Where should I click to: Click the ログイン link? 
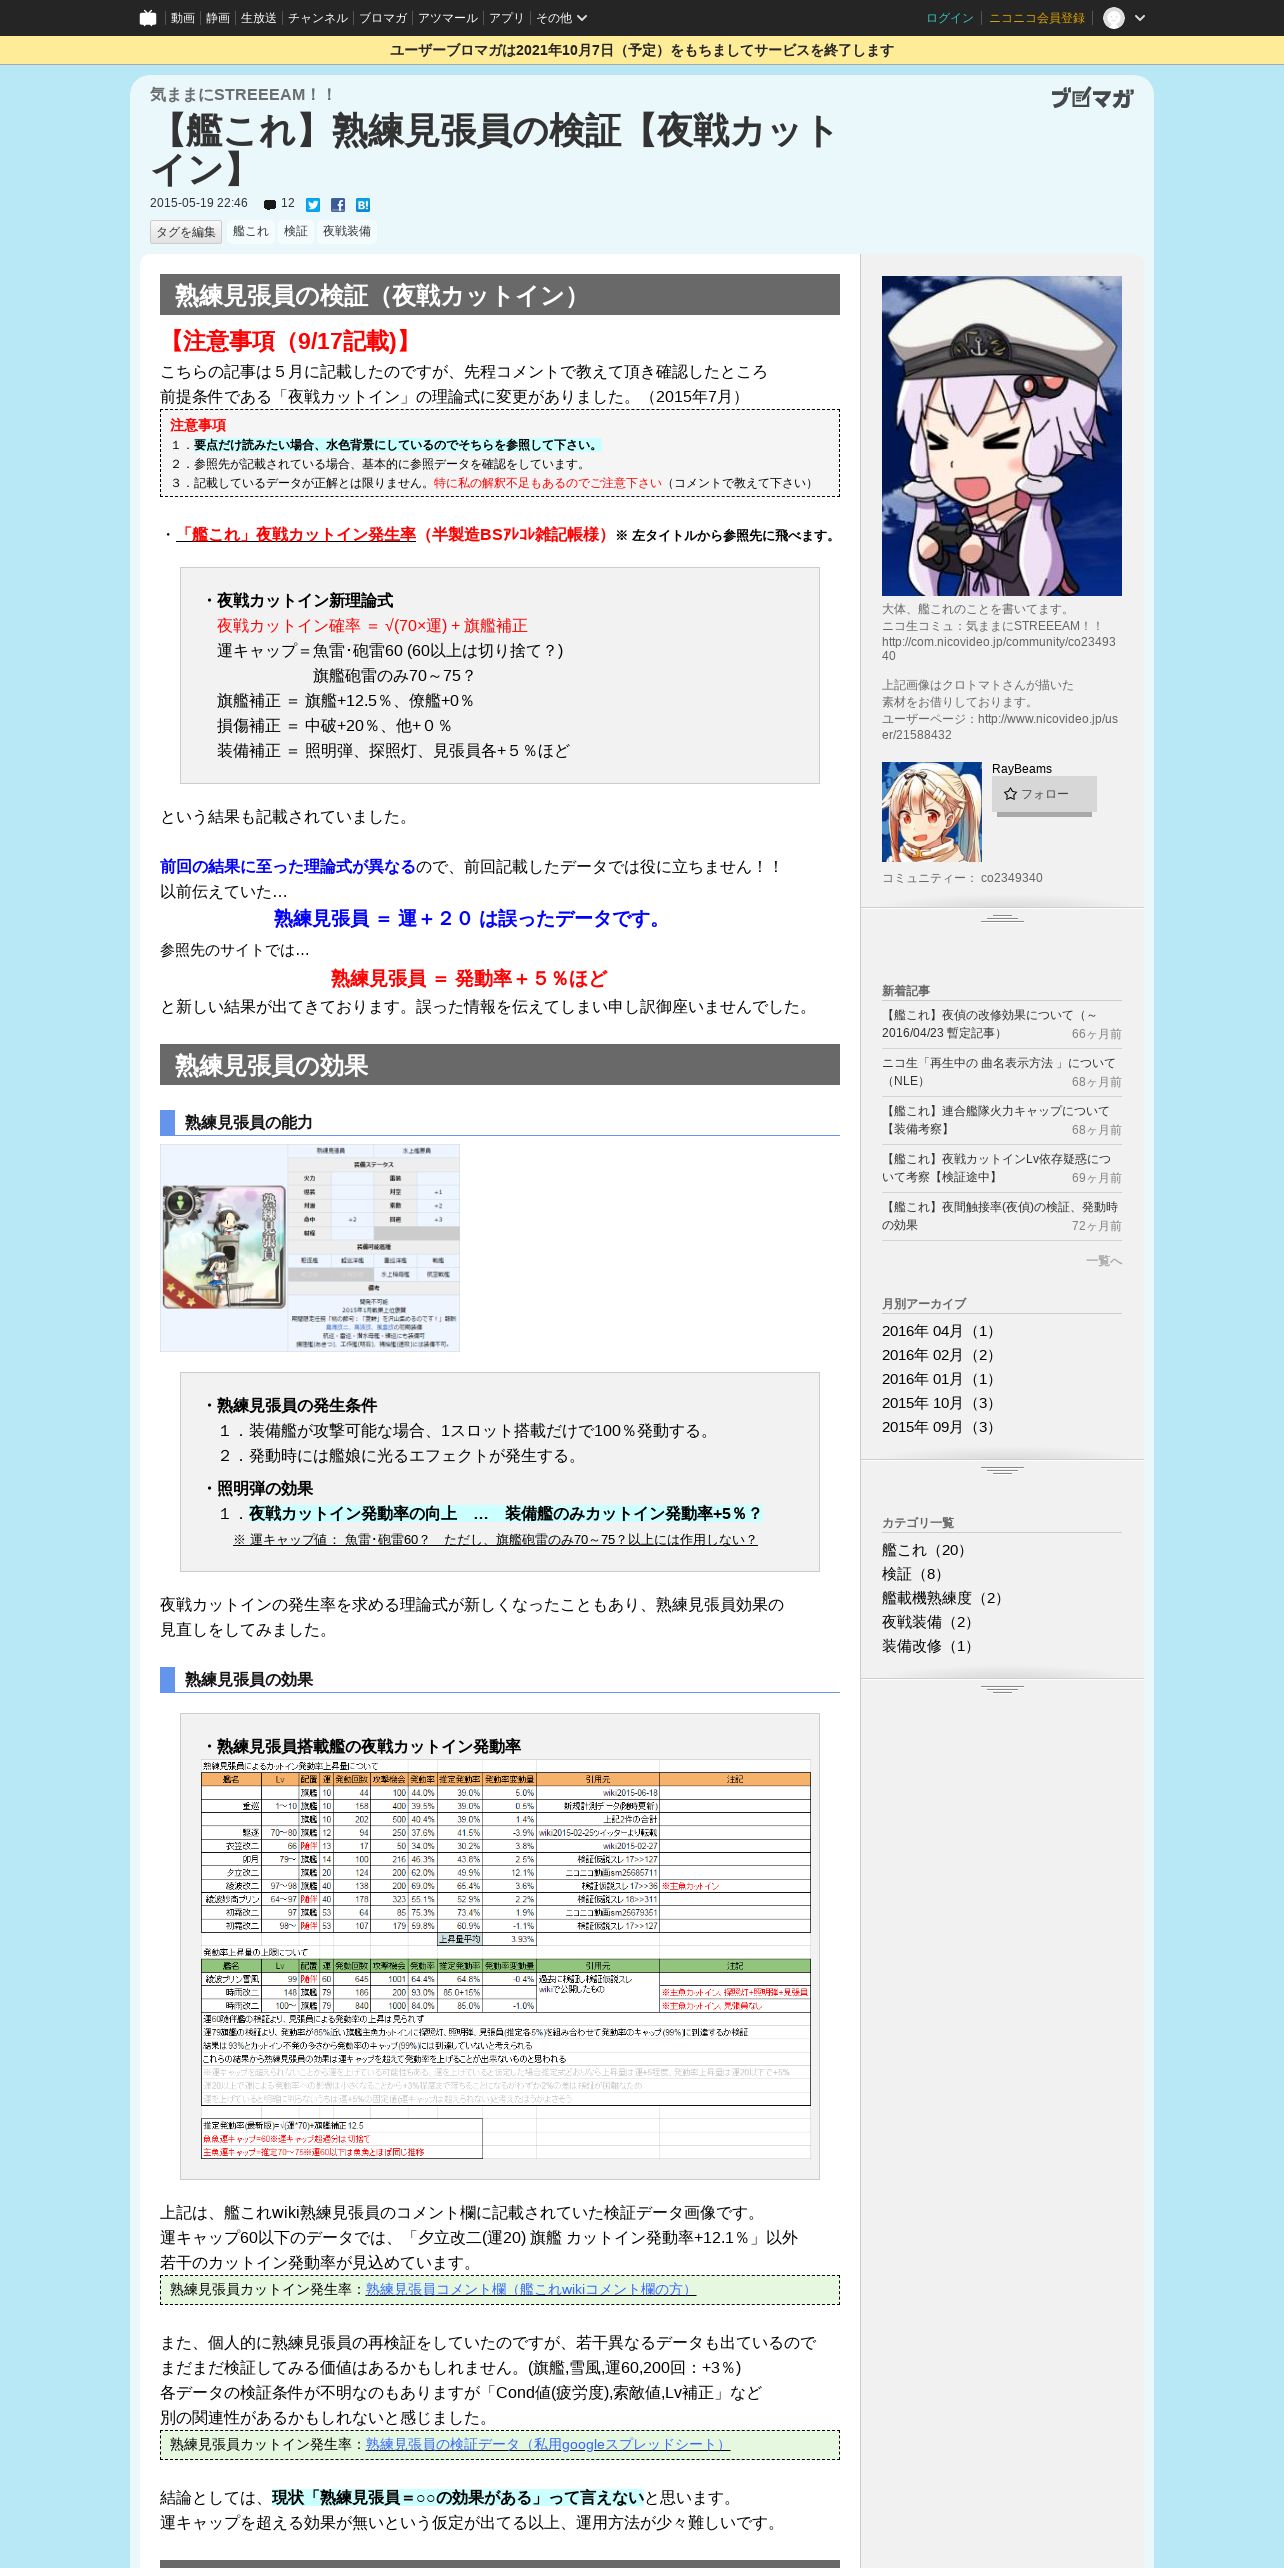coord(949,18)
